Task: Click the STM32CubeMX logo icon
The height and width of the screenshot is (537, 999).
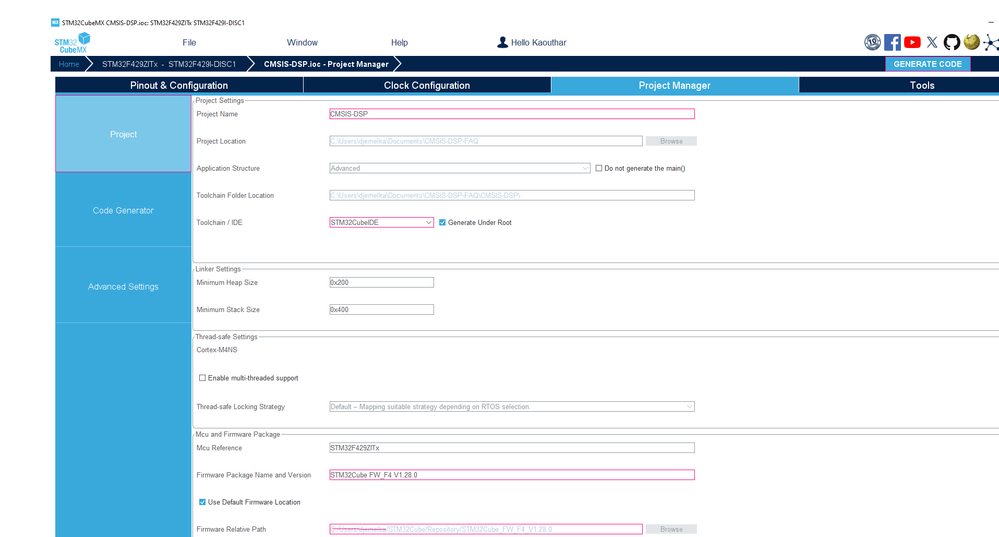Action: tap(72, 43)
